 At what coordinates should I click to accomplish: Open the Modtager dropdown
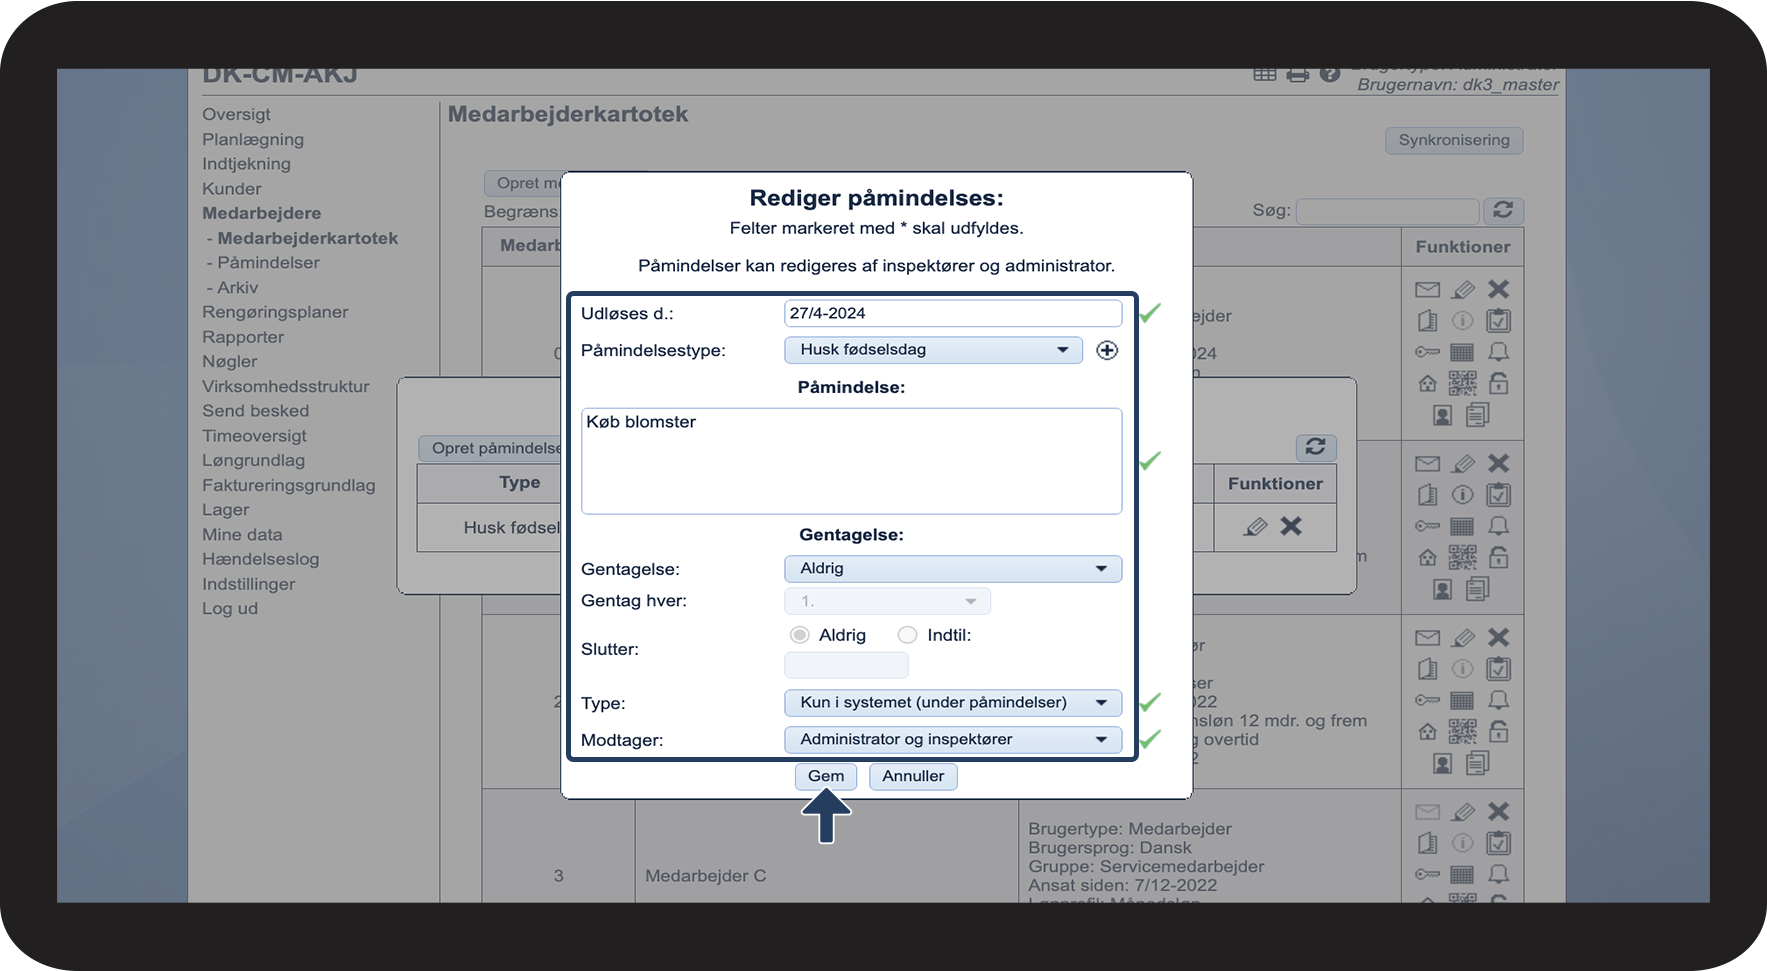coord(952,740)
